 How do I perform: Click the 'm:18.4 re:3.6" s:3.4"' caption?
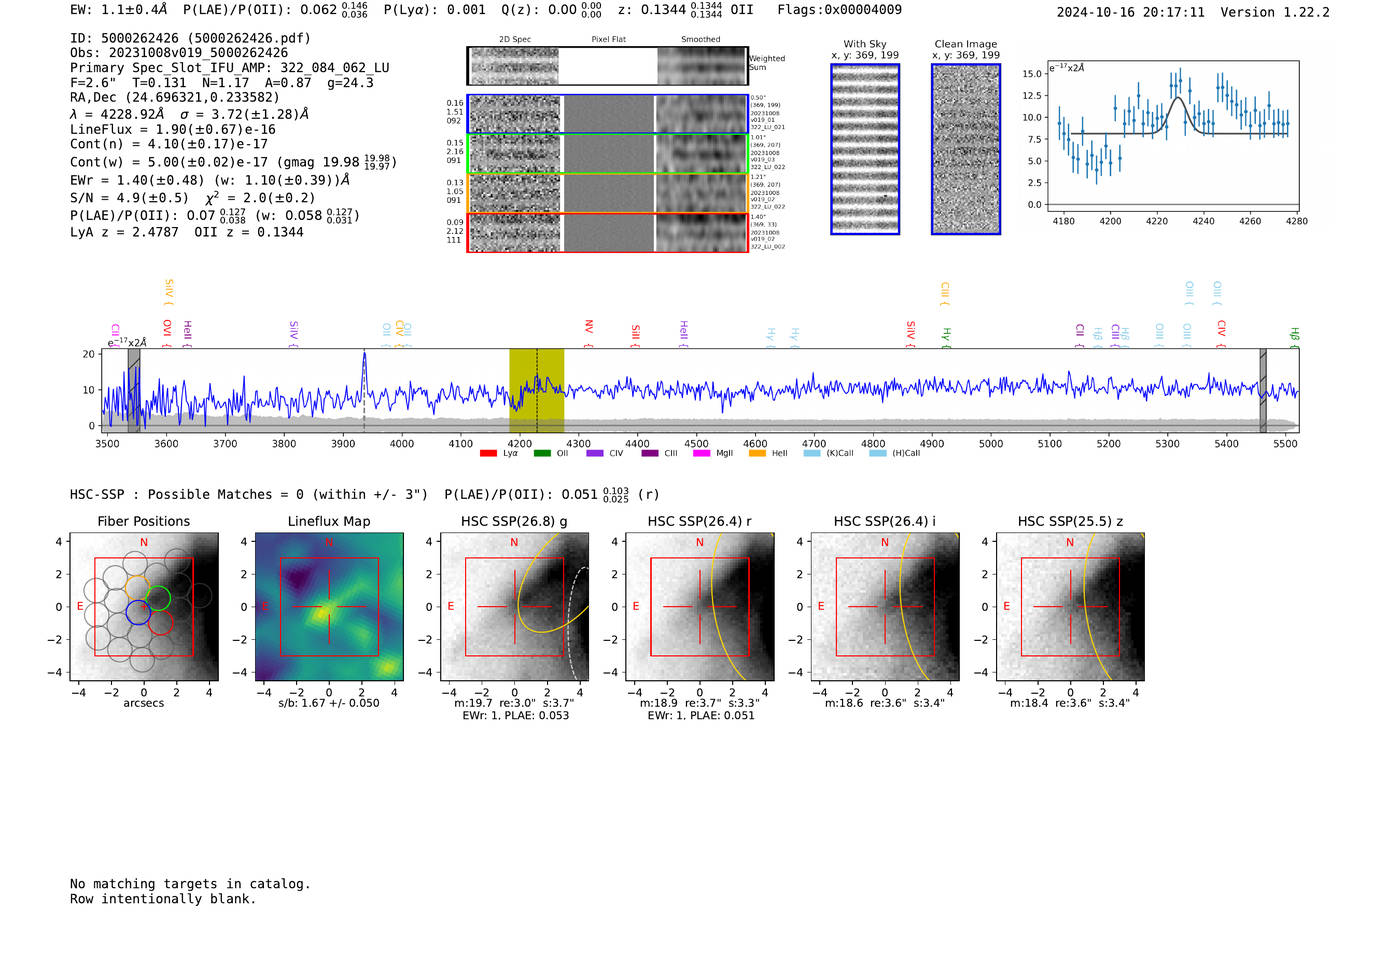coord(1070,703)
